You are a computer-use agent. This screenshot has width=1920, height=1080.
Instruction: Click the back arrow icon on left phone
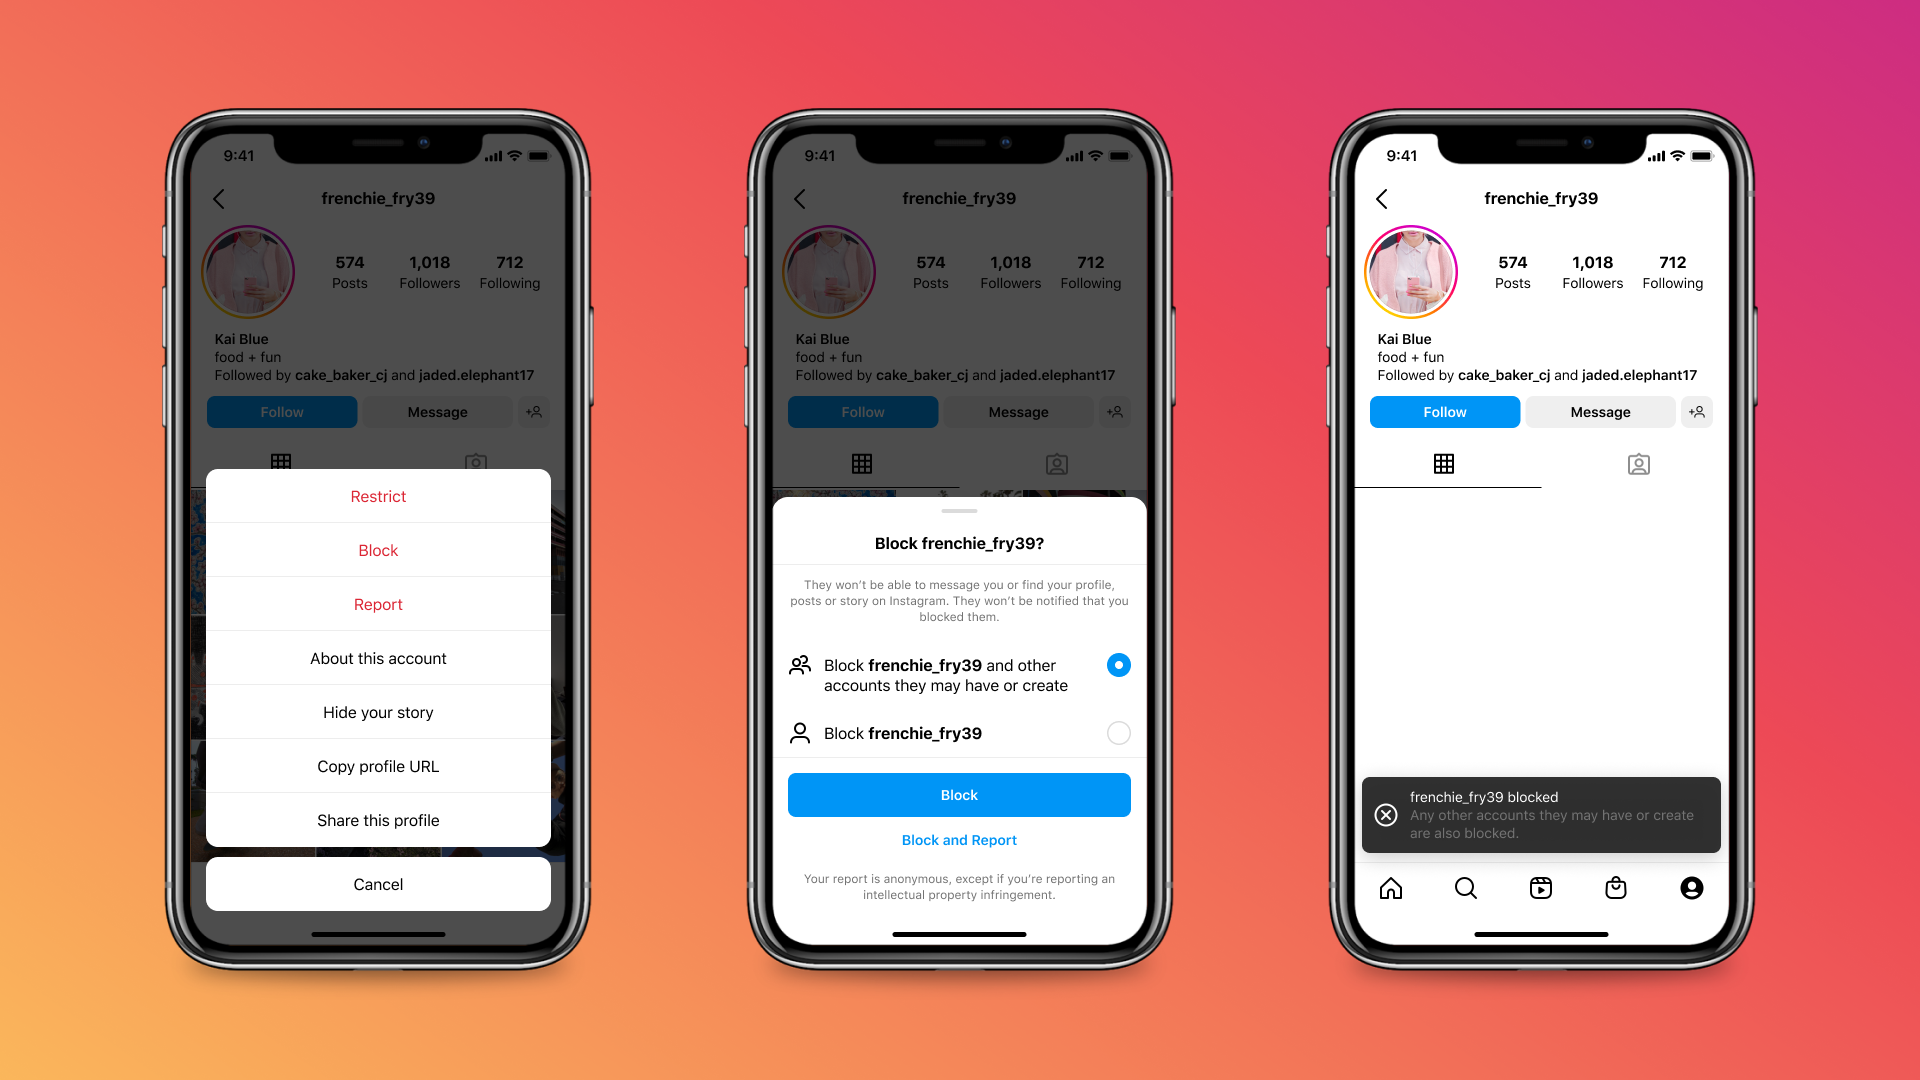[219, 199]
